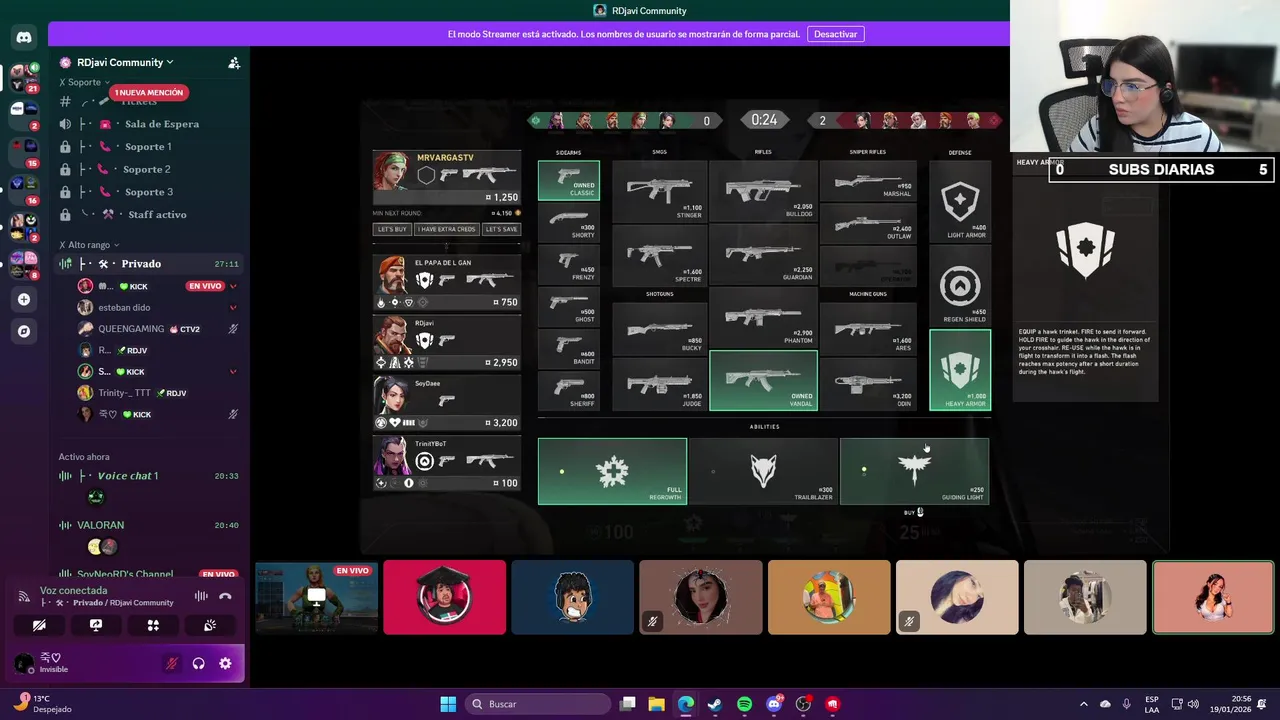
Task: Select the Spectre SMG
Action: [659, 255]
